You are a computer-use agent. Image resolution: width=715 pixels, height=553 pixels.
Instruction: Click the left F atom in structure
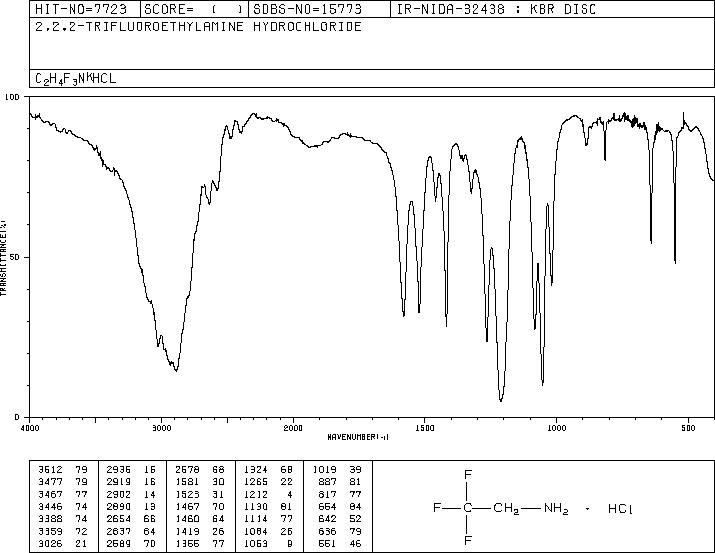[437, 507]
